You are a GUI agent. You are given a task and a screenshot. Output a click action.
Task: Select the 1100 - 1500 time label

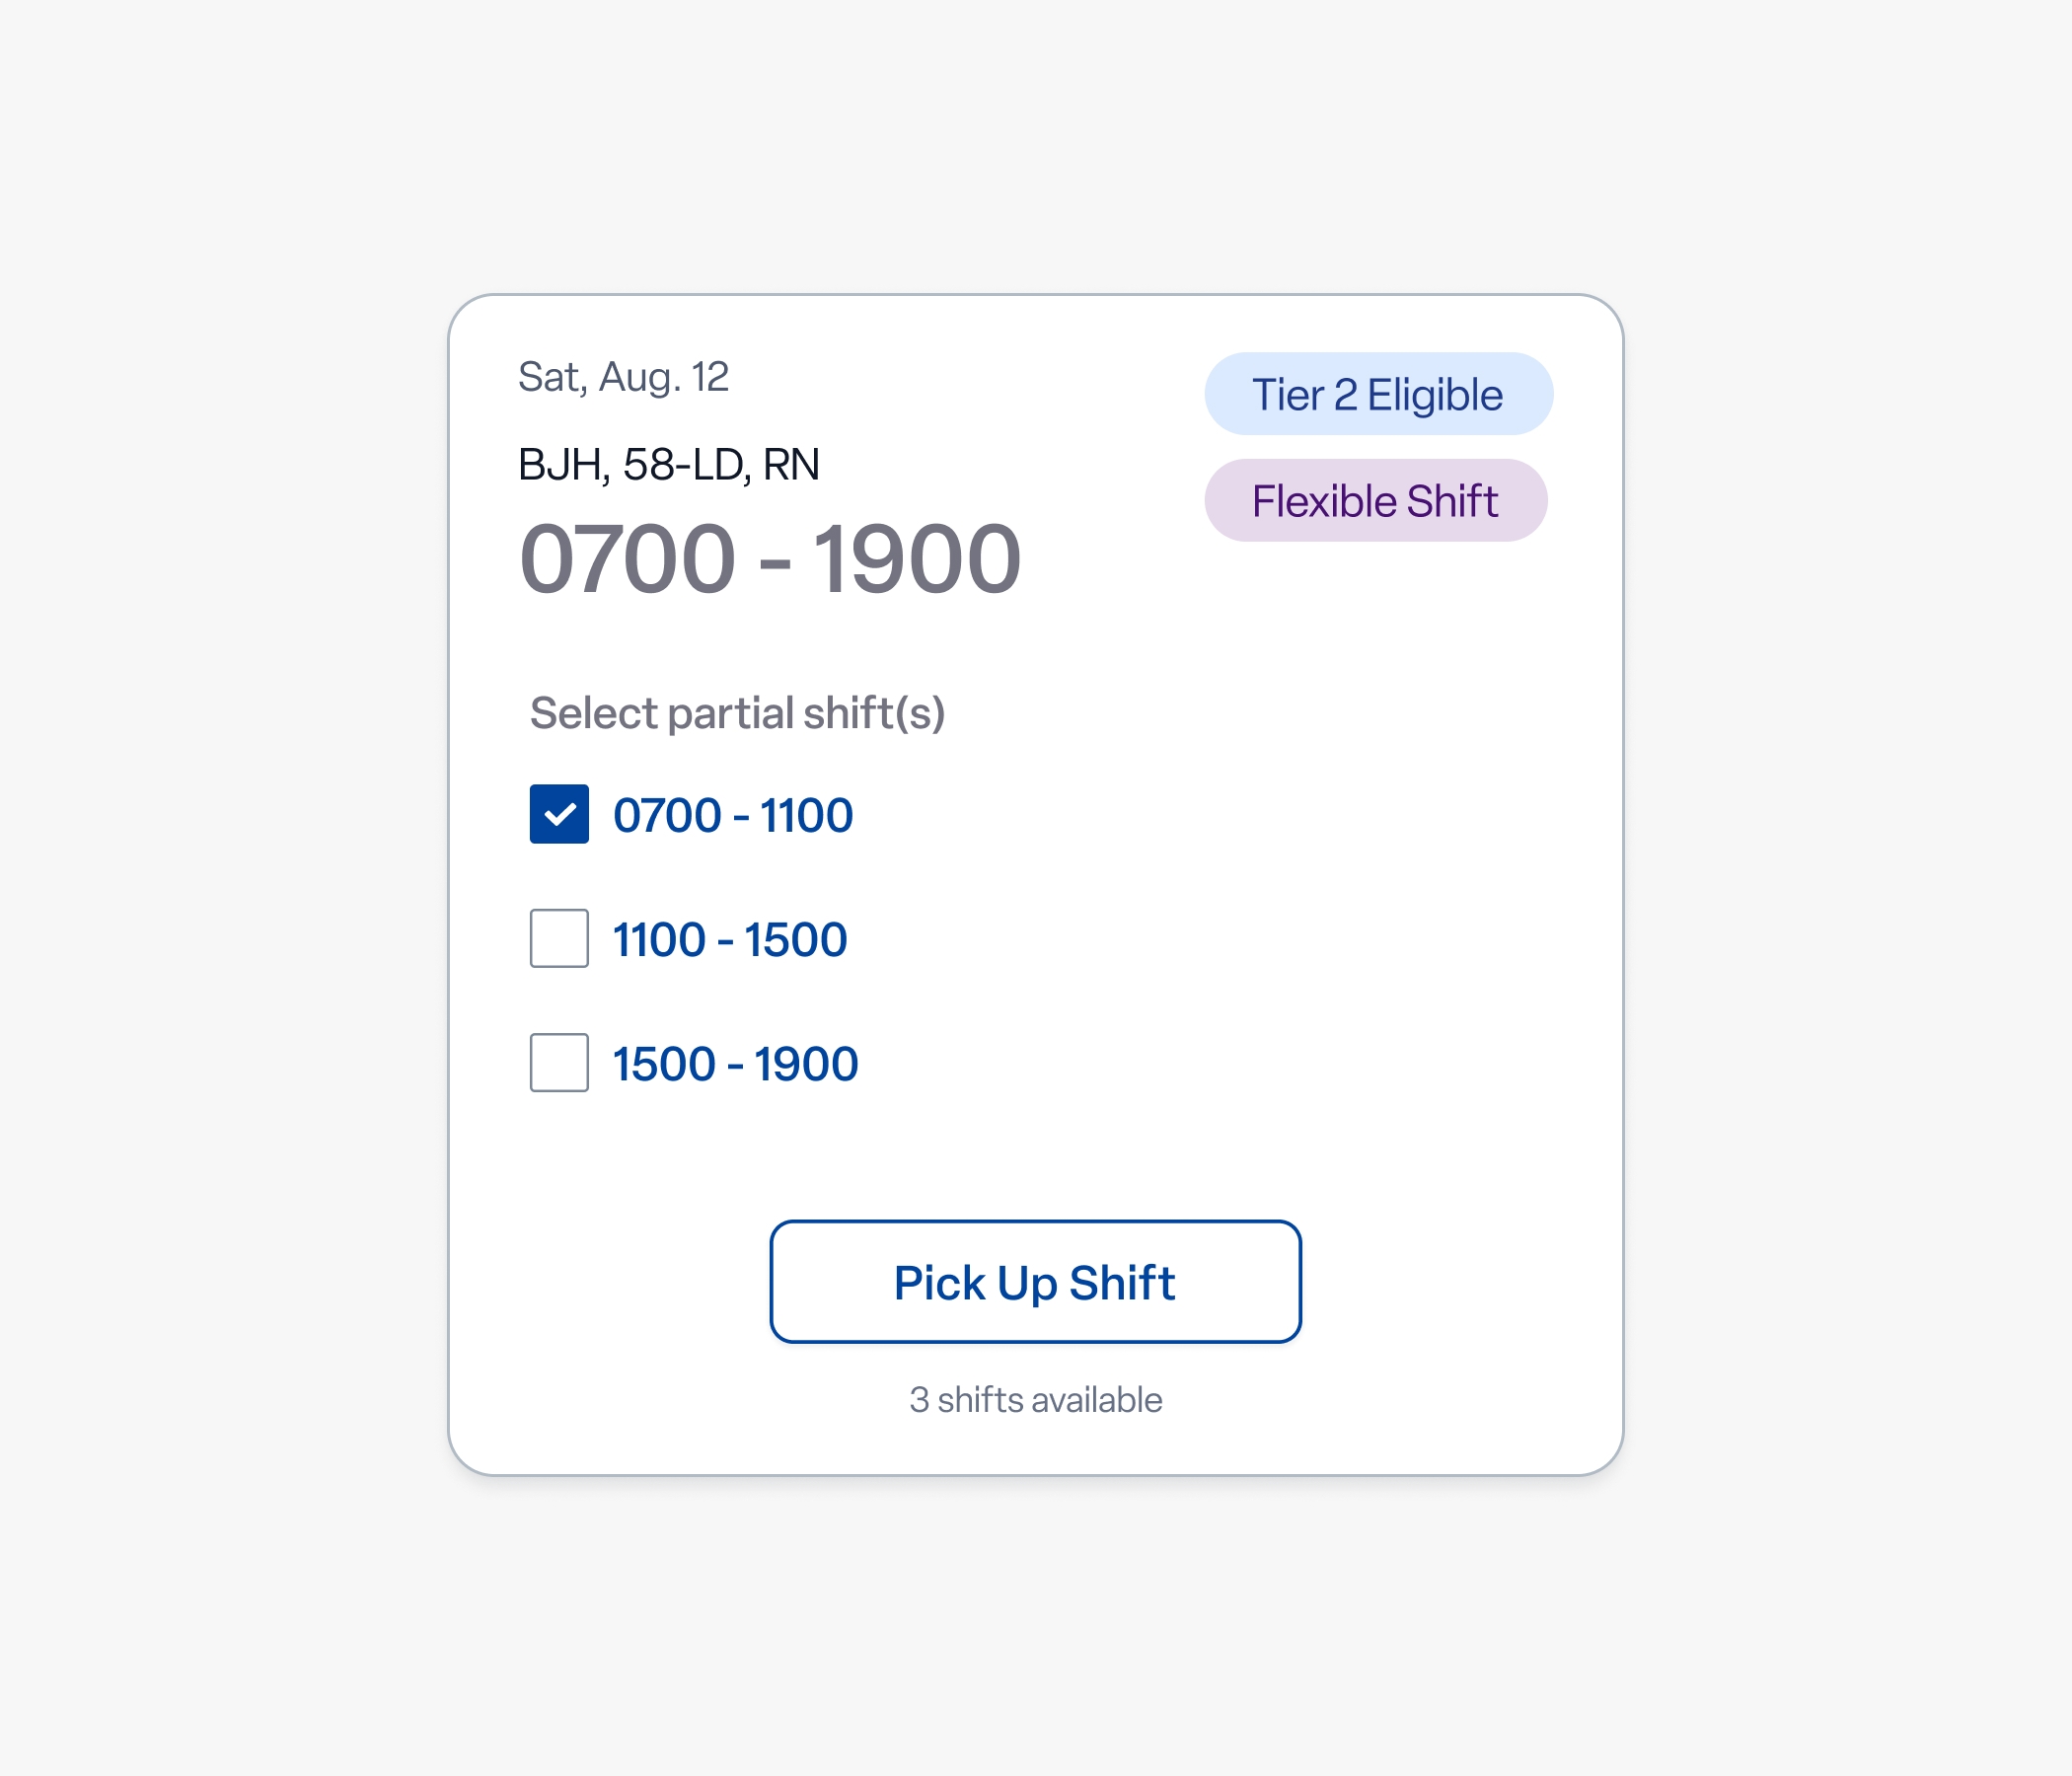pyautogui.click(x=730, y=938)
